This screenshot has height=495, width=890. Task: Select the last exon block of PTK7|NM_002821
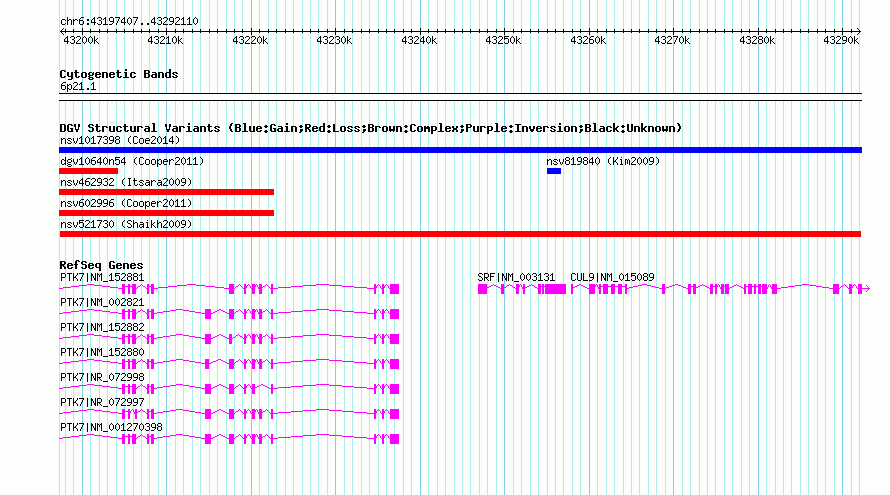click(394, 314)
